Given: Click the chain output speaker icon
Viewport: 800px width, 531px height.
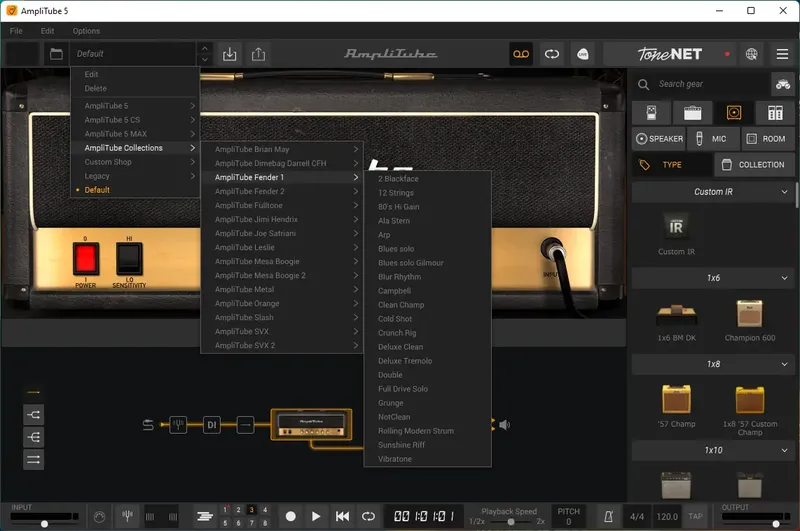Looking at the screenshot, I should point(504,424).
